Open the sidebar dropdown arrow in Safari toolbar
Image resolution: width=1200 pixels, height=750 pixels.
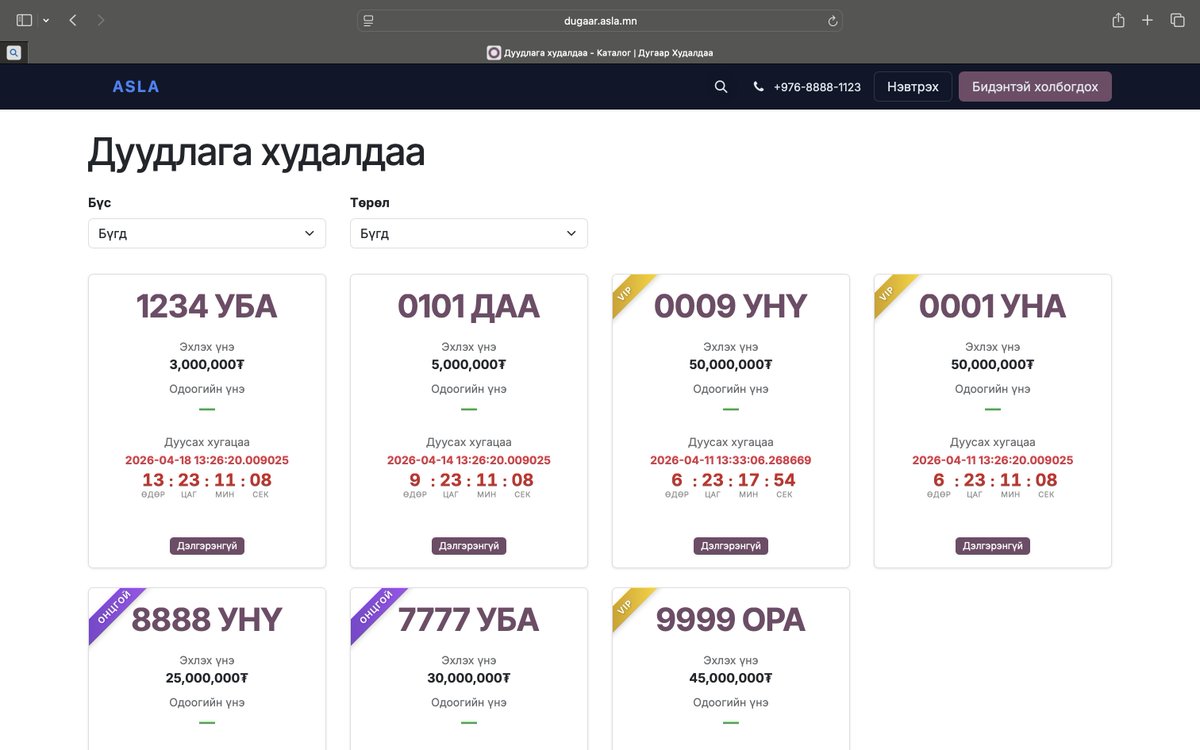coord(46,20)
